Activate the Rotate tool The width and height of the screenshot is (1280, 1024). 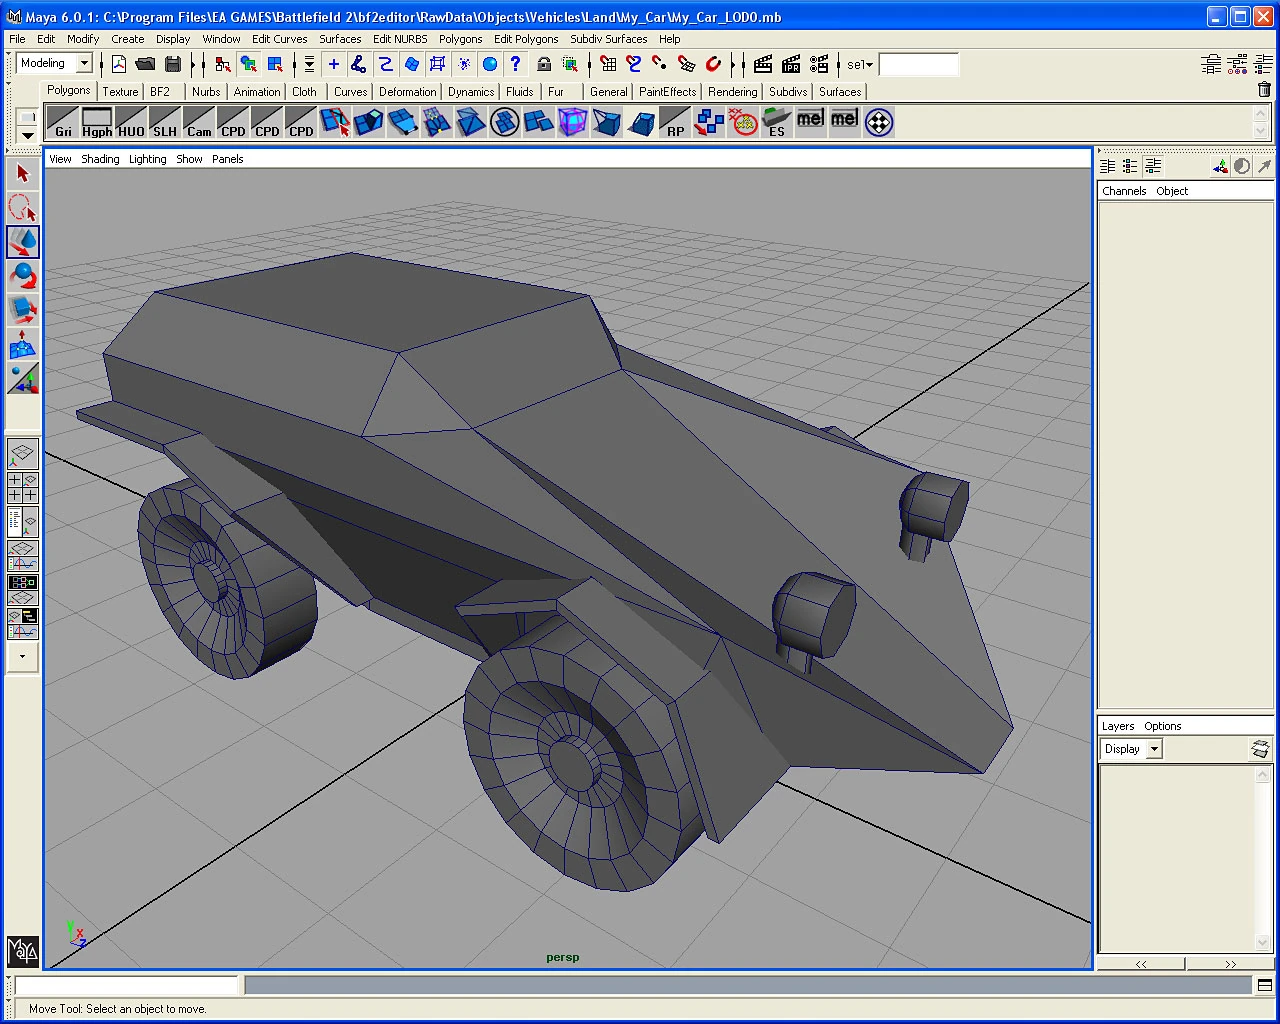tap(23, 277)
